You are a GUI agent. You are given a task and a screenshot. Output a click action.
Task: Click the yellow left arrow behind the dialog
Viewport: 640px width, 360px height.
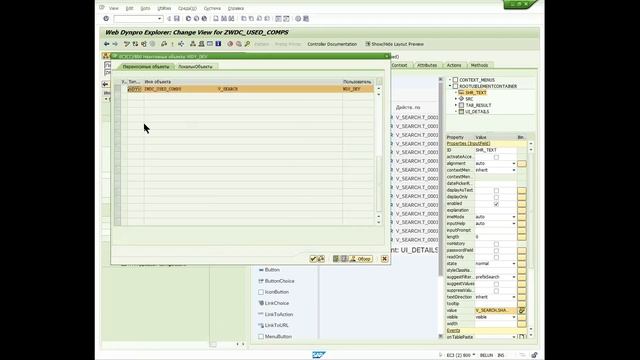(105, 84)
